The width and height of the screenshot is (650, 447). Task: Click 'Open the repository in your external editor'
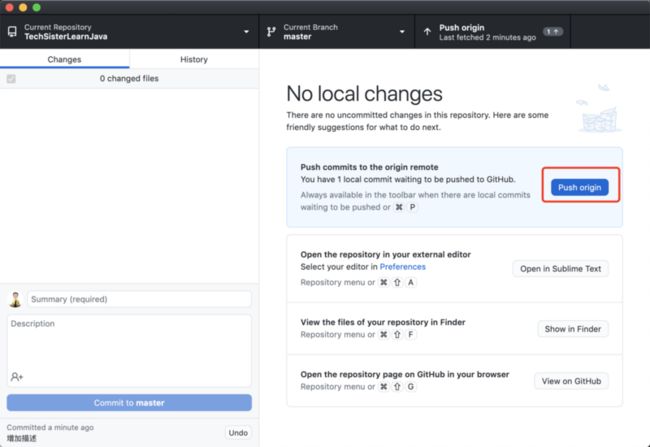[386, 255]
